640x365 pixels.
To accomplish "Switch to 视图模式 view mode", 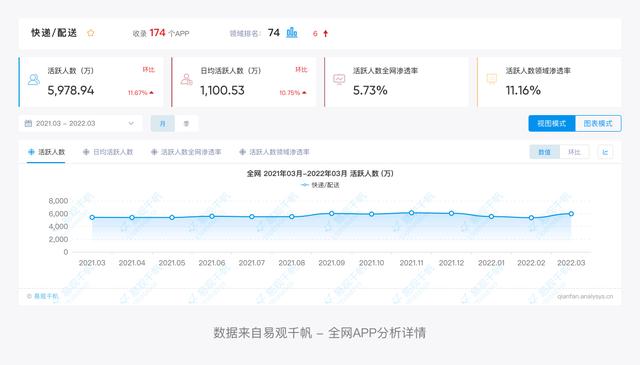I will pyautogui.click(x=551, y=123).
